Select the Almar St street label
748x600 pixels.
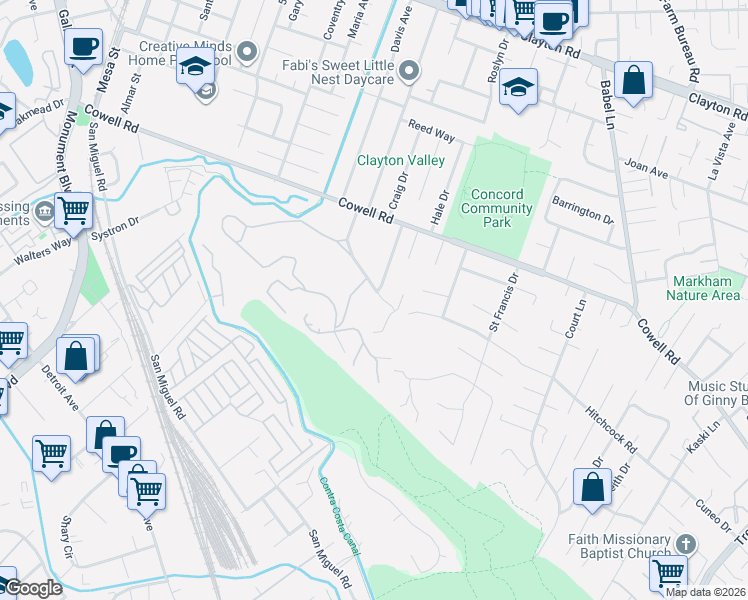[131, 93]
